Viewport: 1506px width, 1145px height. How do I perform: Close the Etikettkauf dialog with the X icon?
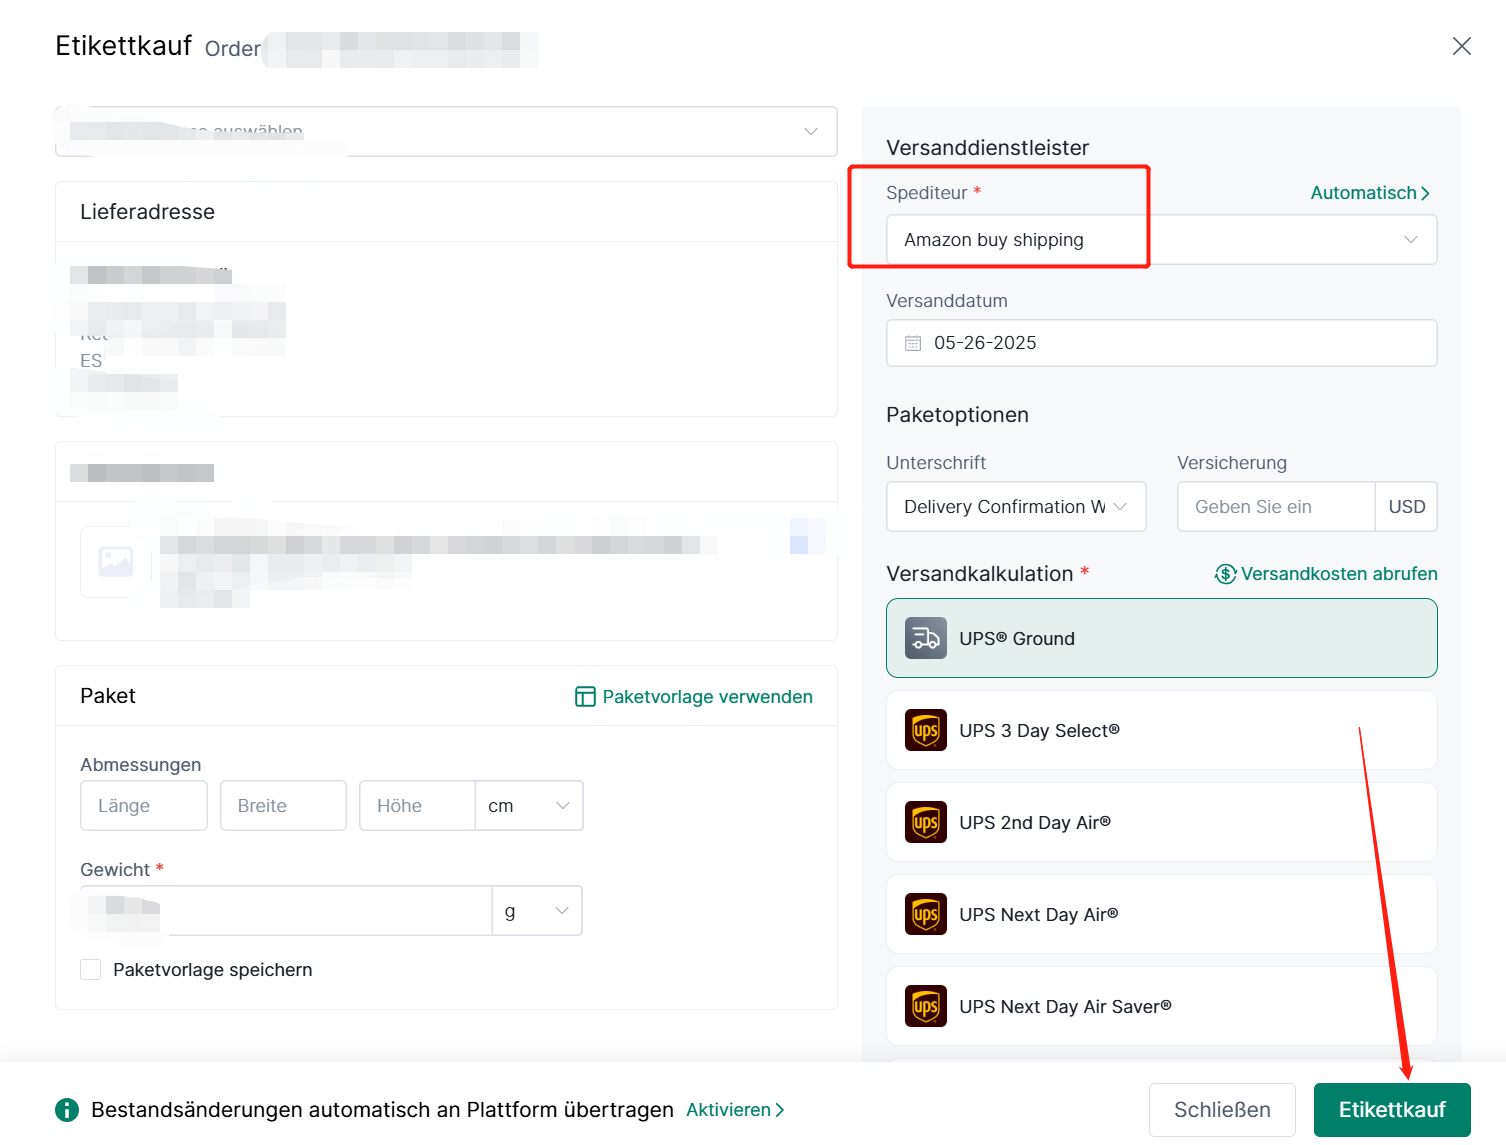1461,46
